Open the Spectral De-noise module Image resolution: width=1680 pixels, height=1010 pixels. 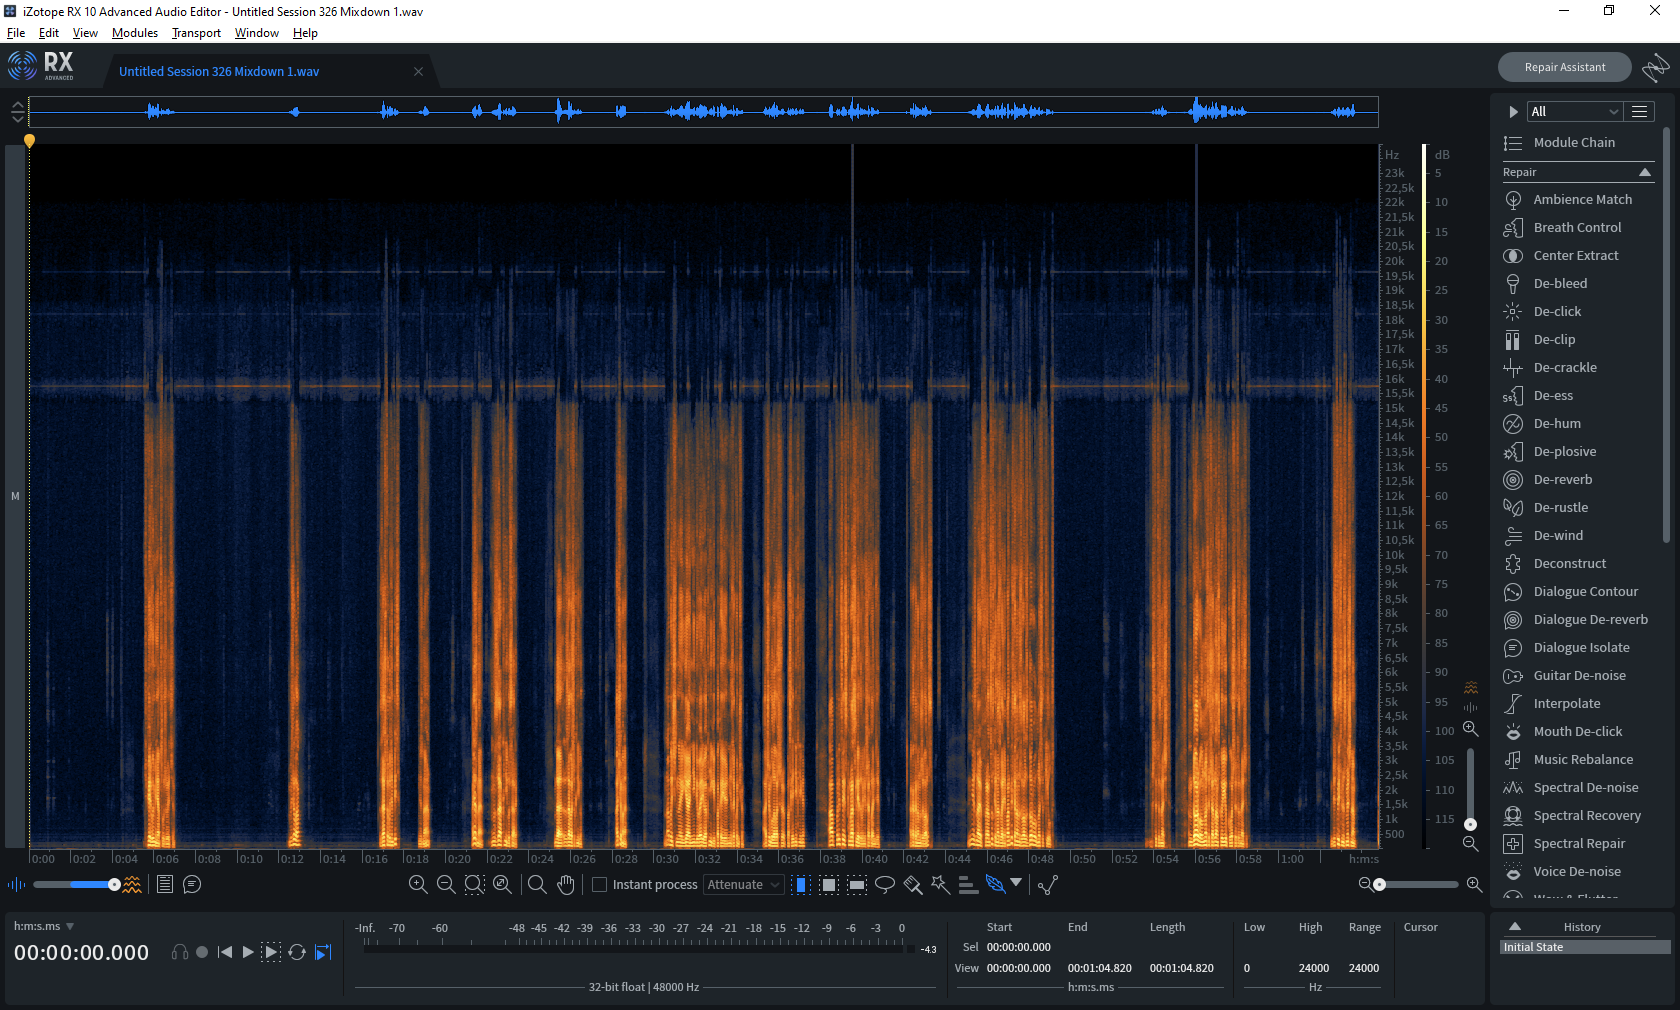tap(1585, 788)
